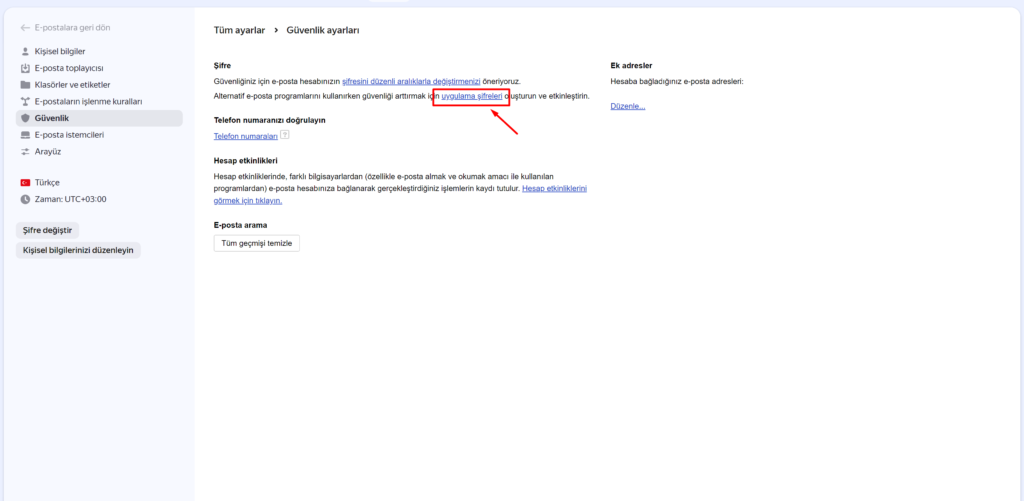The height and width of the screenshot is (501, 1024).
Task: Open the Zaman: UTC+03:00 timezone selector
Action: [x=70, y=199]
